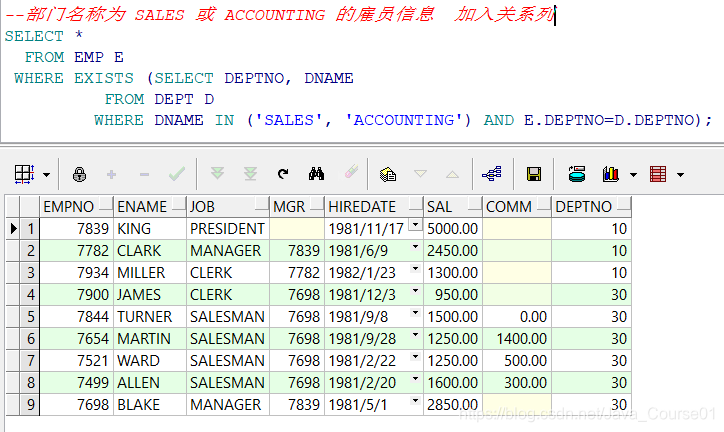The image size is (724, 432).
Task: Click the ALLEN name cell
Action: [x=150, y=383]
